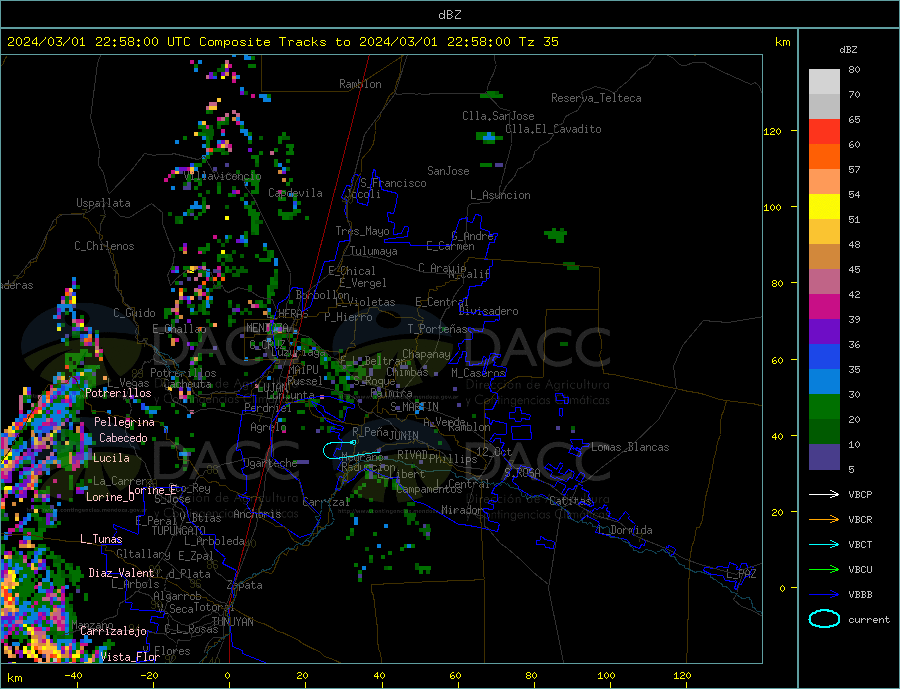
Task: Click the 'Tz 35' value in the header
Action: point(539,42)
